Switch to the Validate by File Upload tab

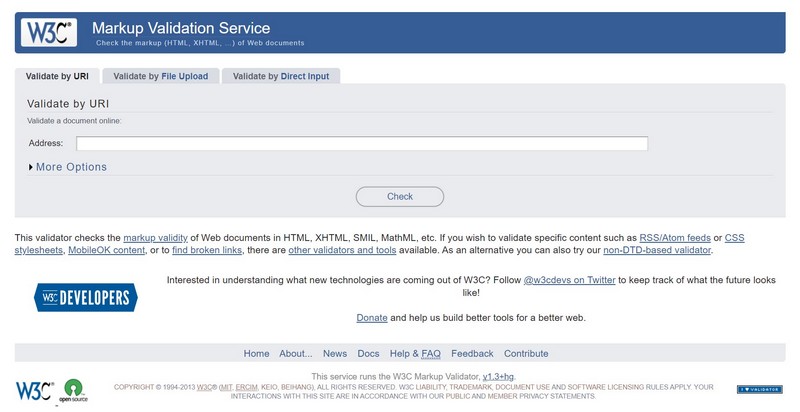tap(161, 76)
